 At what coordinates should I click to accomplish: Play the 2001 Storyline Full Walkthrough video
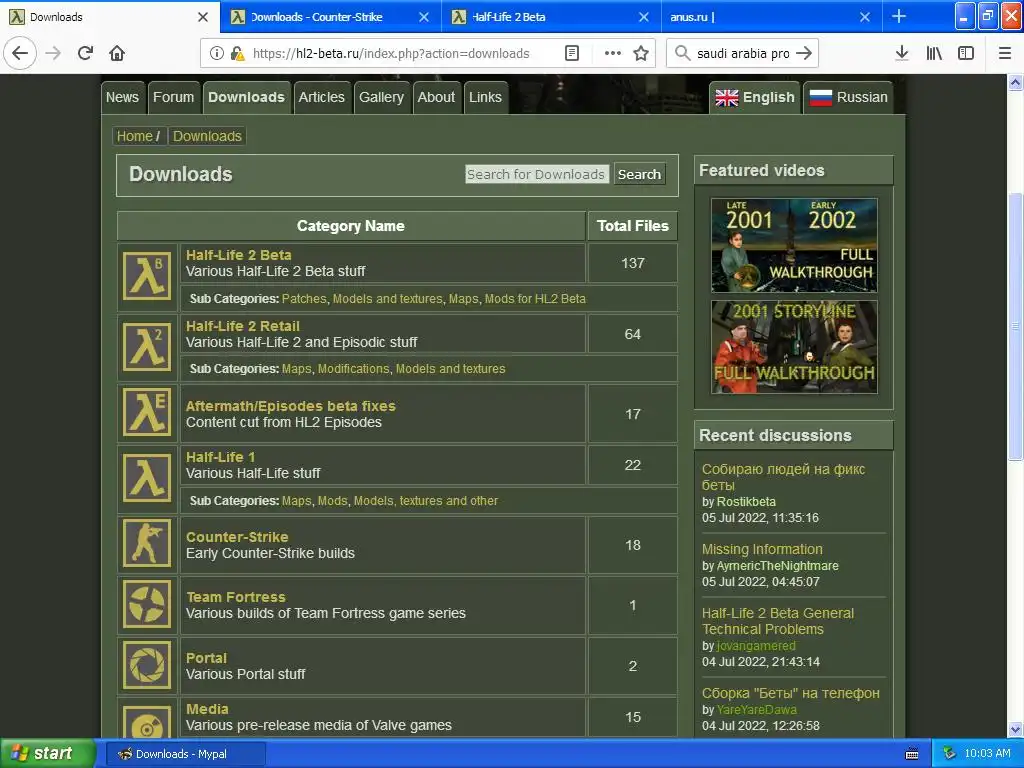pyautogui.click(x=794, y=347)
